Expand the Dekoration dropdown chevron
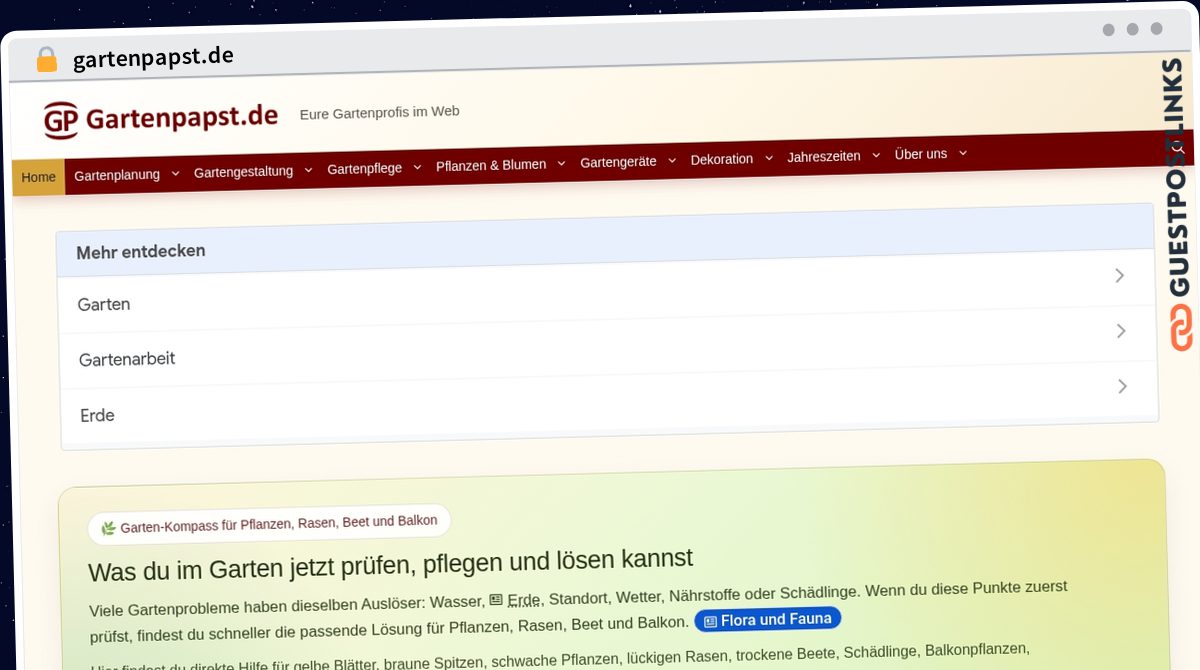The image size is (1200, 670). point(768,157)
